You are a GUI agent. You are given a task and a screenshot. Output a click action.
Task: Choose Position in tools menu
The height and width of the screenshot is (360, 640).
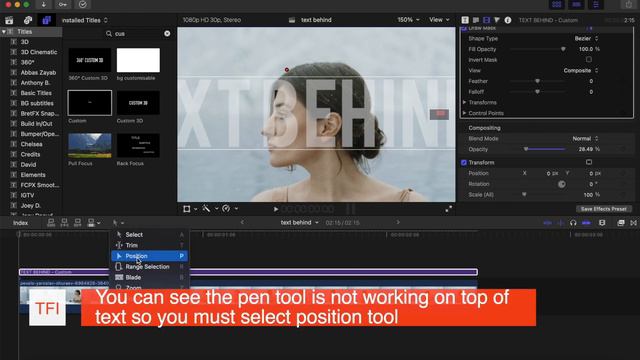coord(149,256)
